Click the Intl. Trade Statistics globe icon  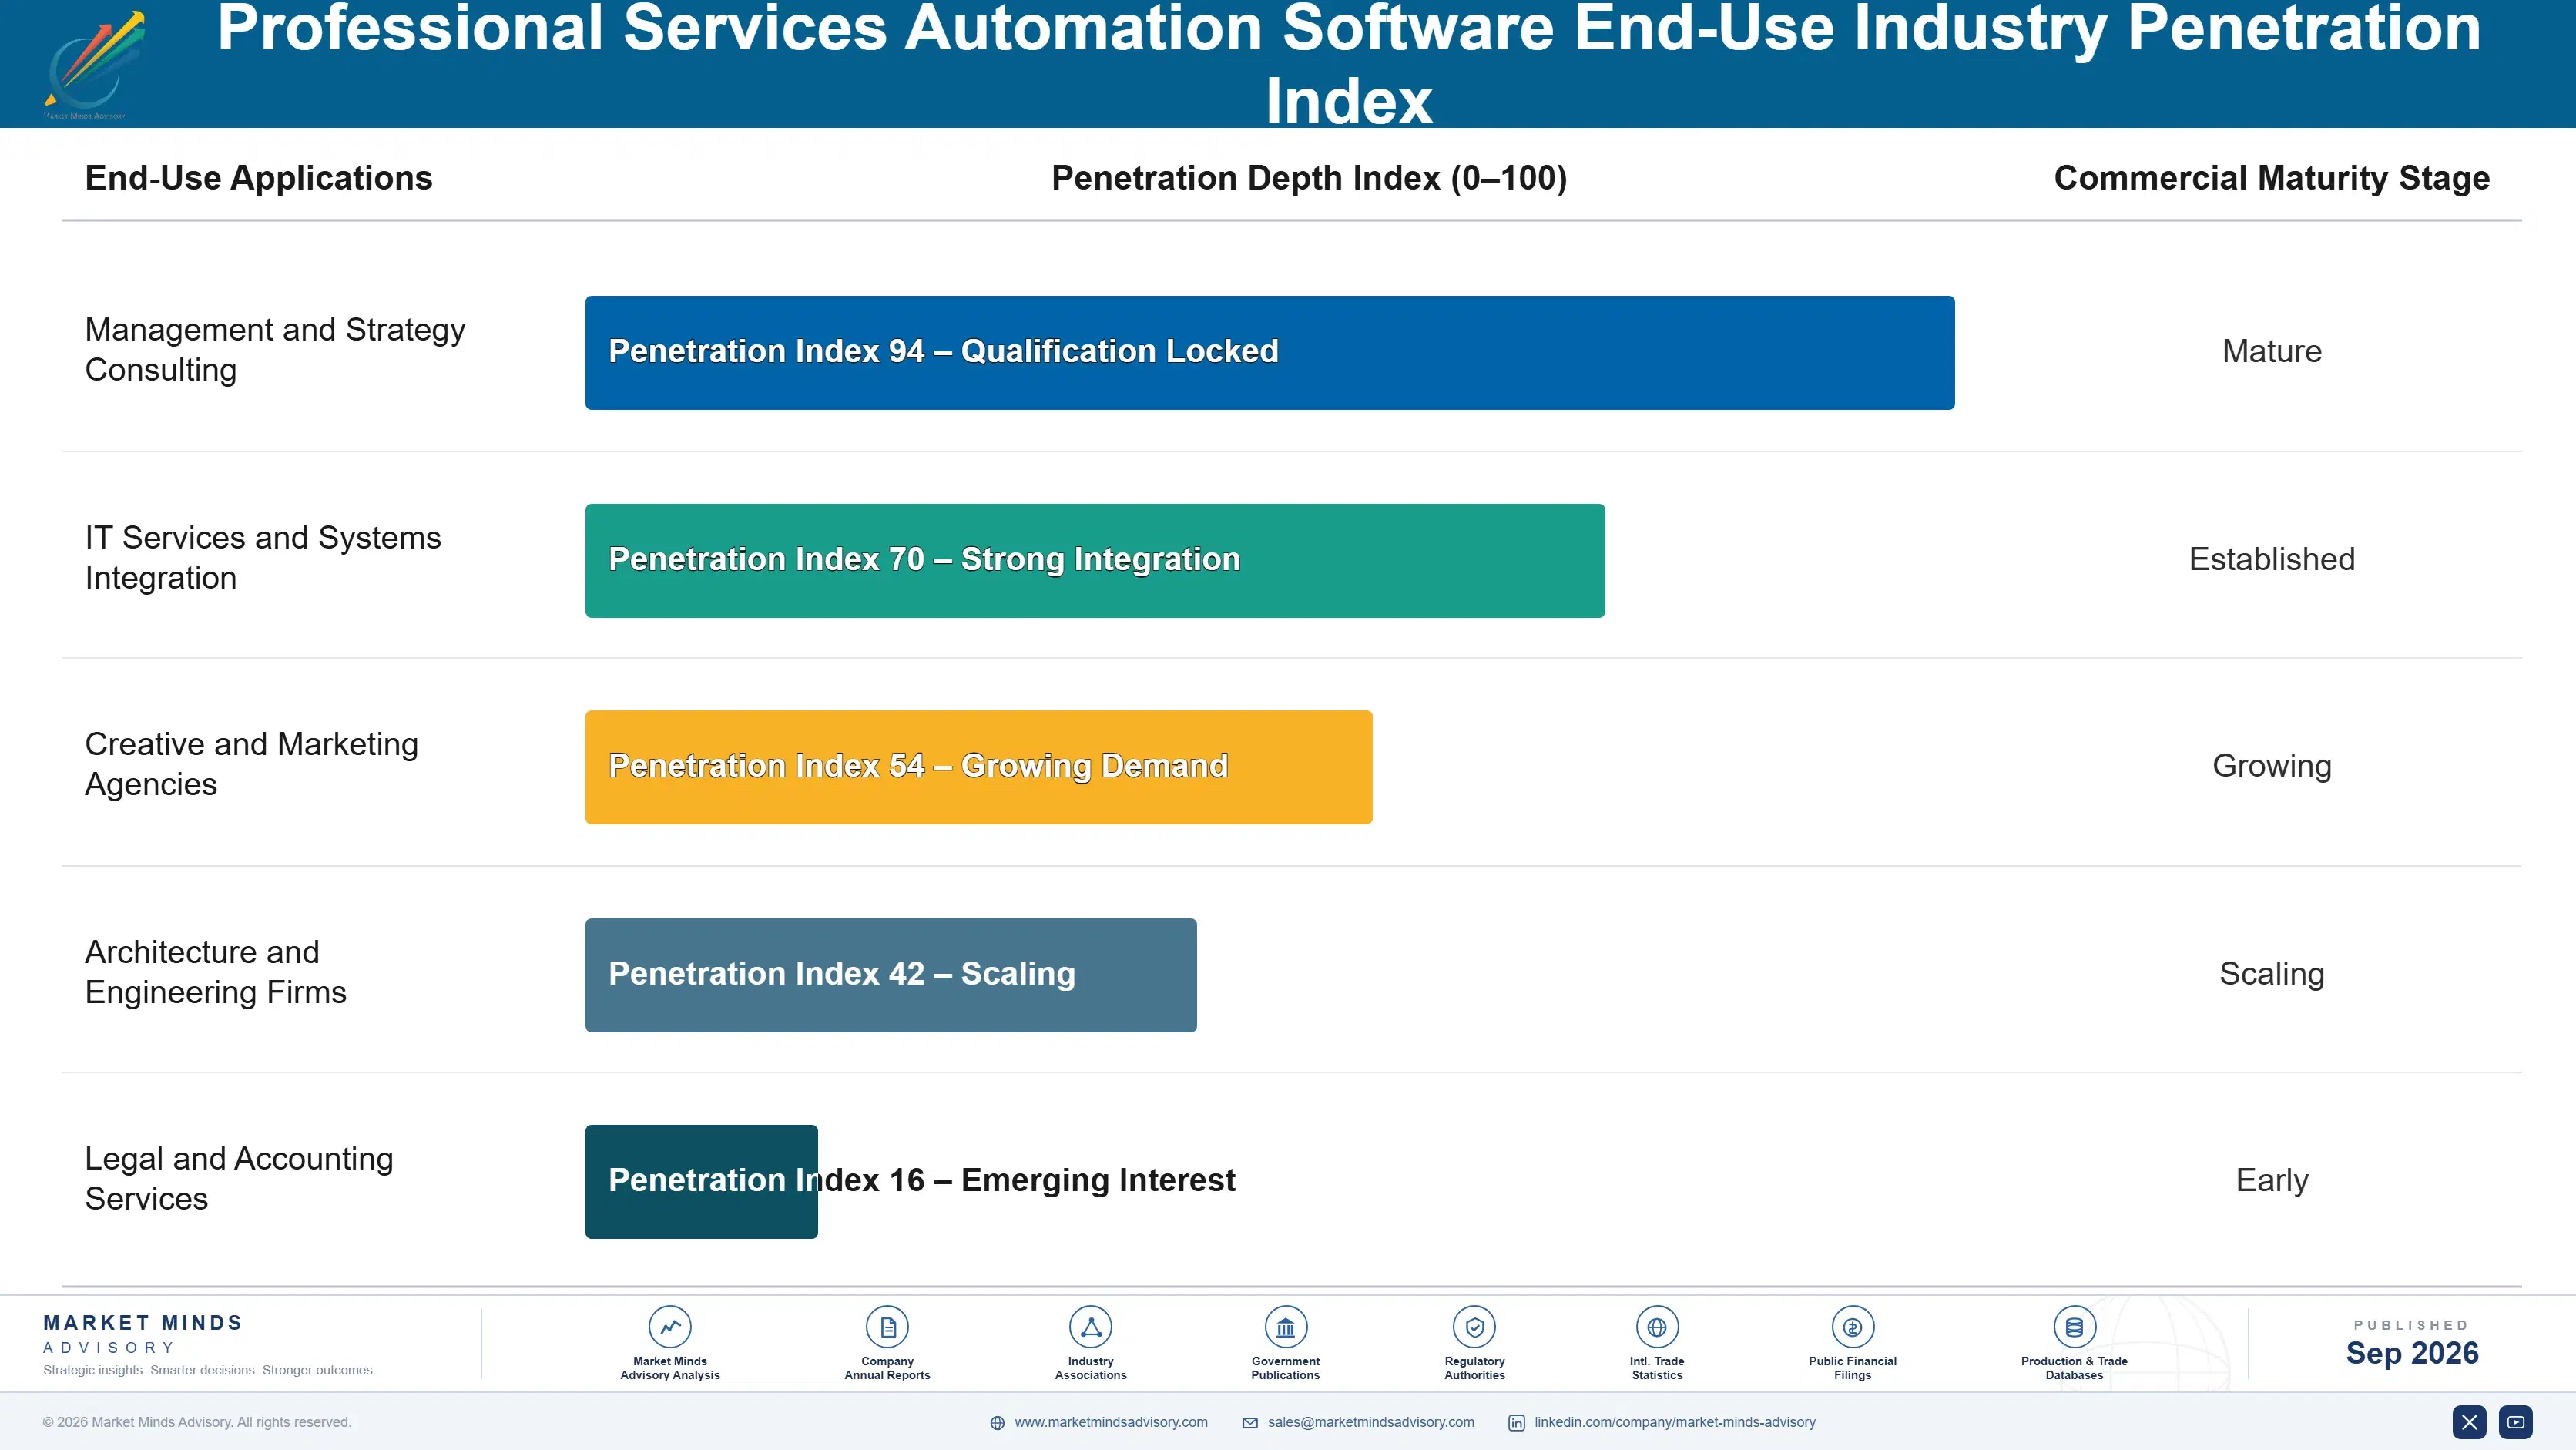(1657, 1327)
